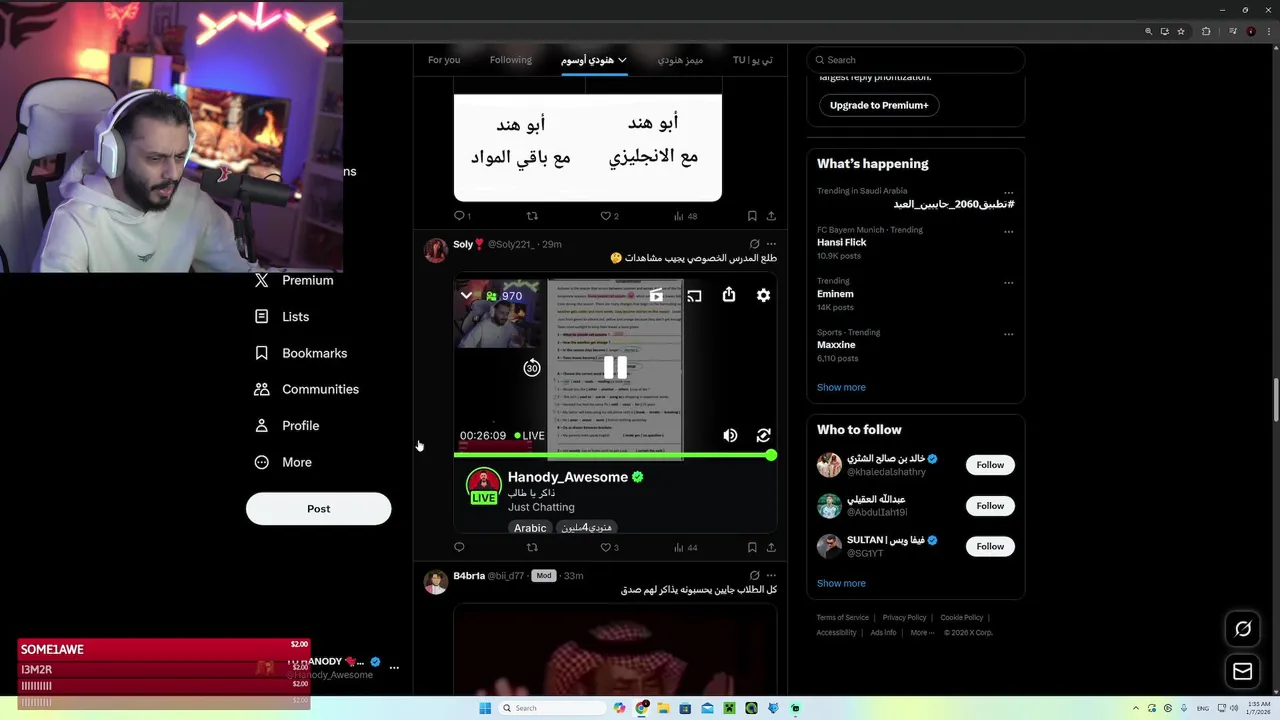Switch to the ميمز هنودي tab
This screenshot has height=720, width=1280.
680,60
